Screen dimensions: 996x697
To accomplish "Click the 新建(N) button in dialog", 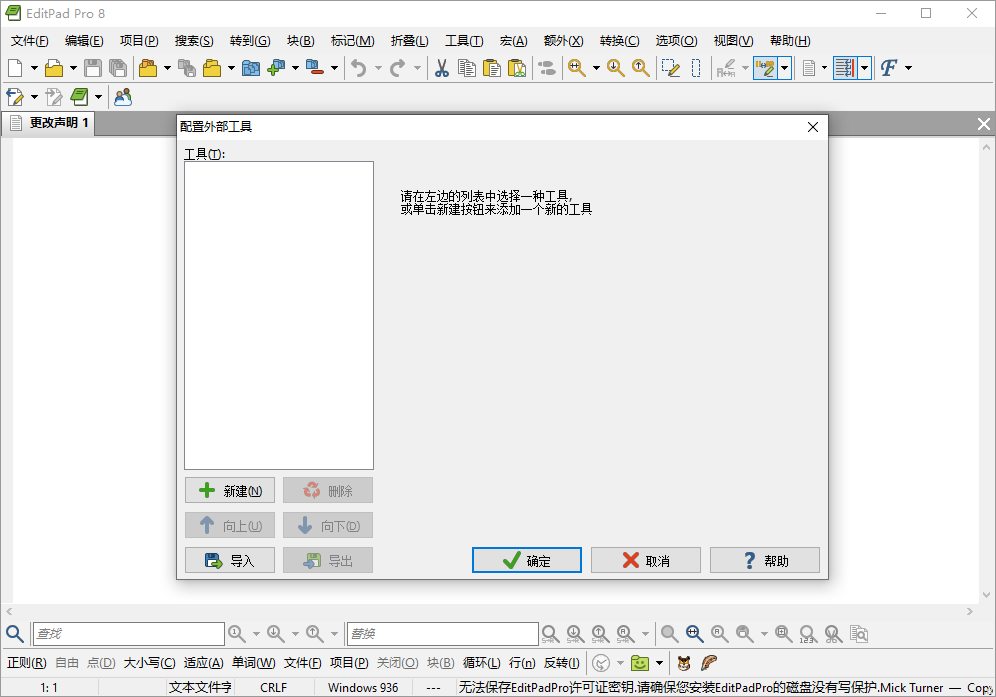I will tap(230, 491).
